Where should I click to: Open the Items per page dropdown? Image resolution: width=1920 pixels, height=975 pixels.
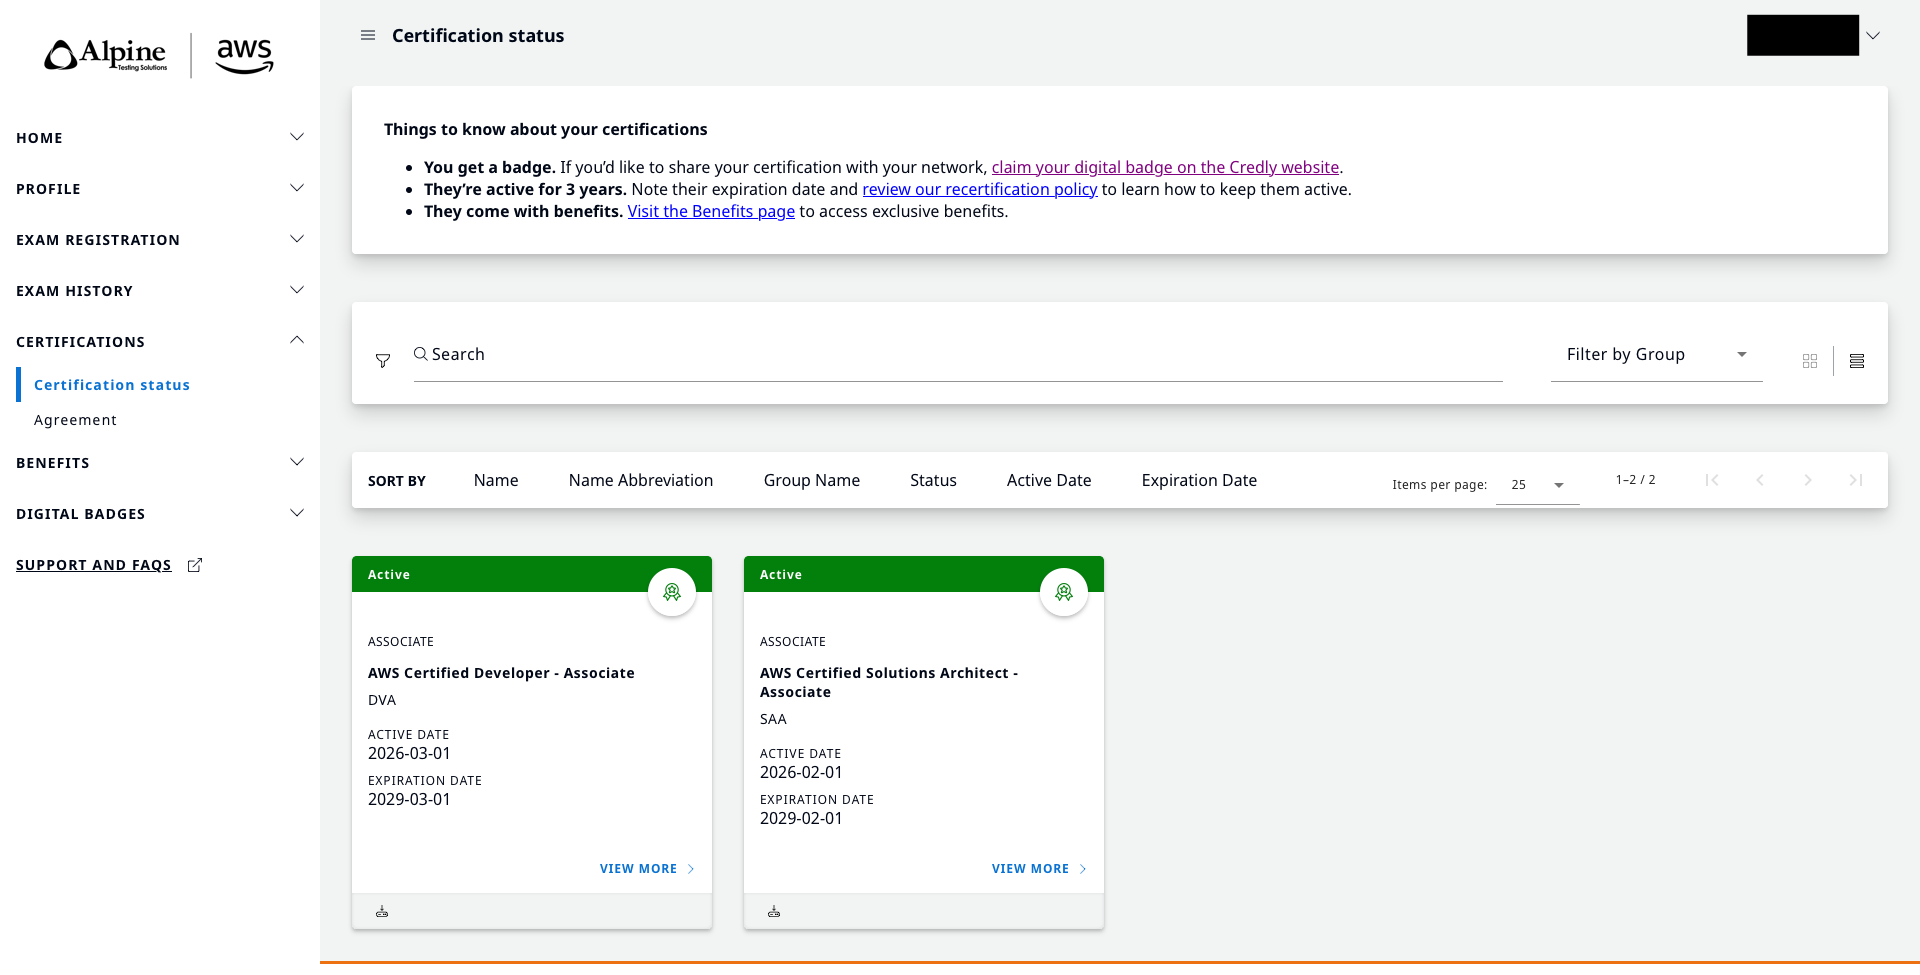click(1537, 485)
